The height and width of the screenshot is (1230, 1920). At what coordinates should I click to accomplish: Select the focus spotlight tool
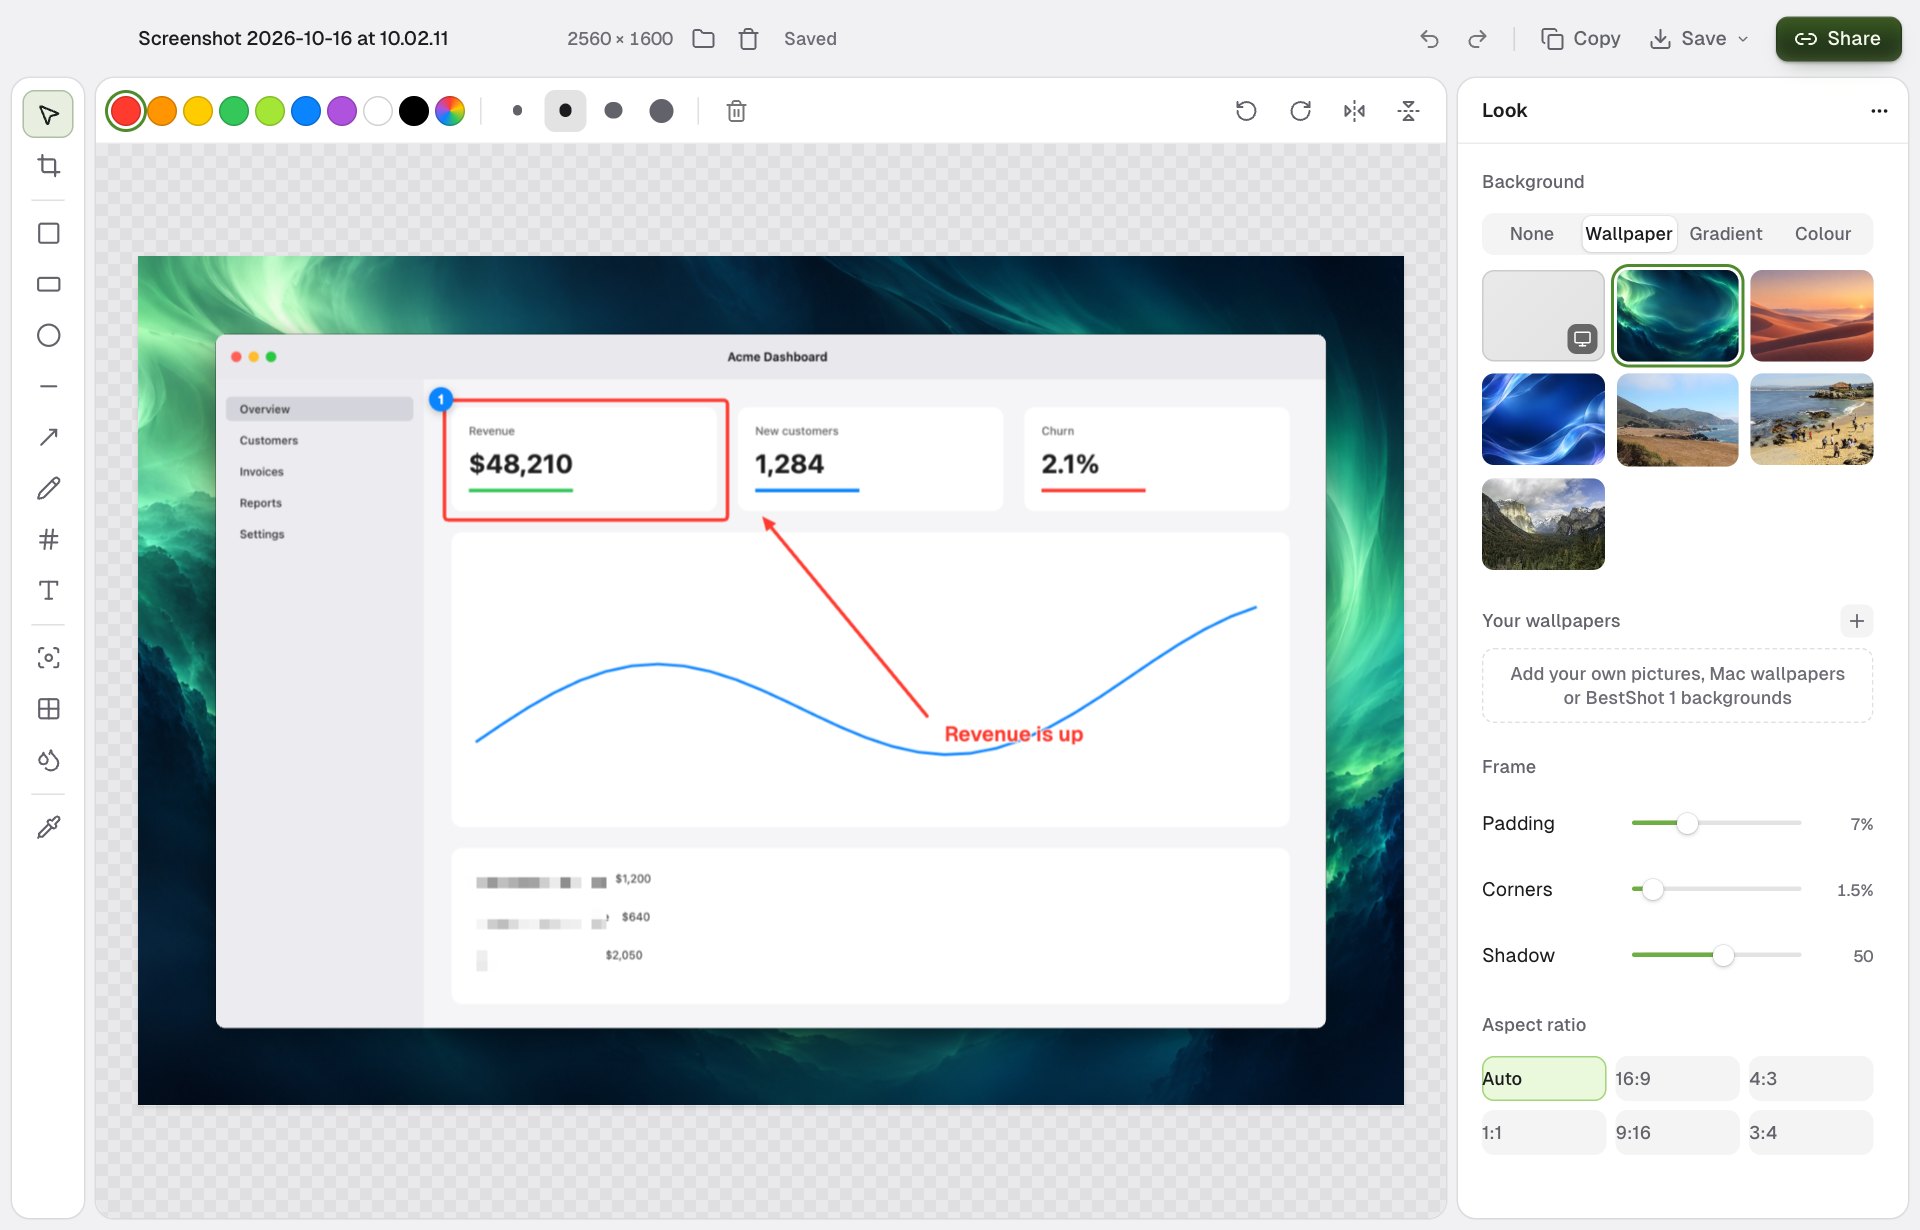pyautogui.click(x=48, y=657)
